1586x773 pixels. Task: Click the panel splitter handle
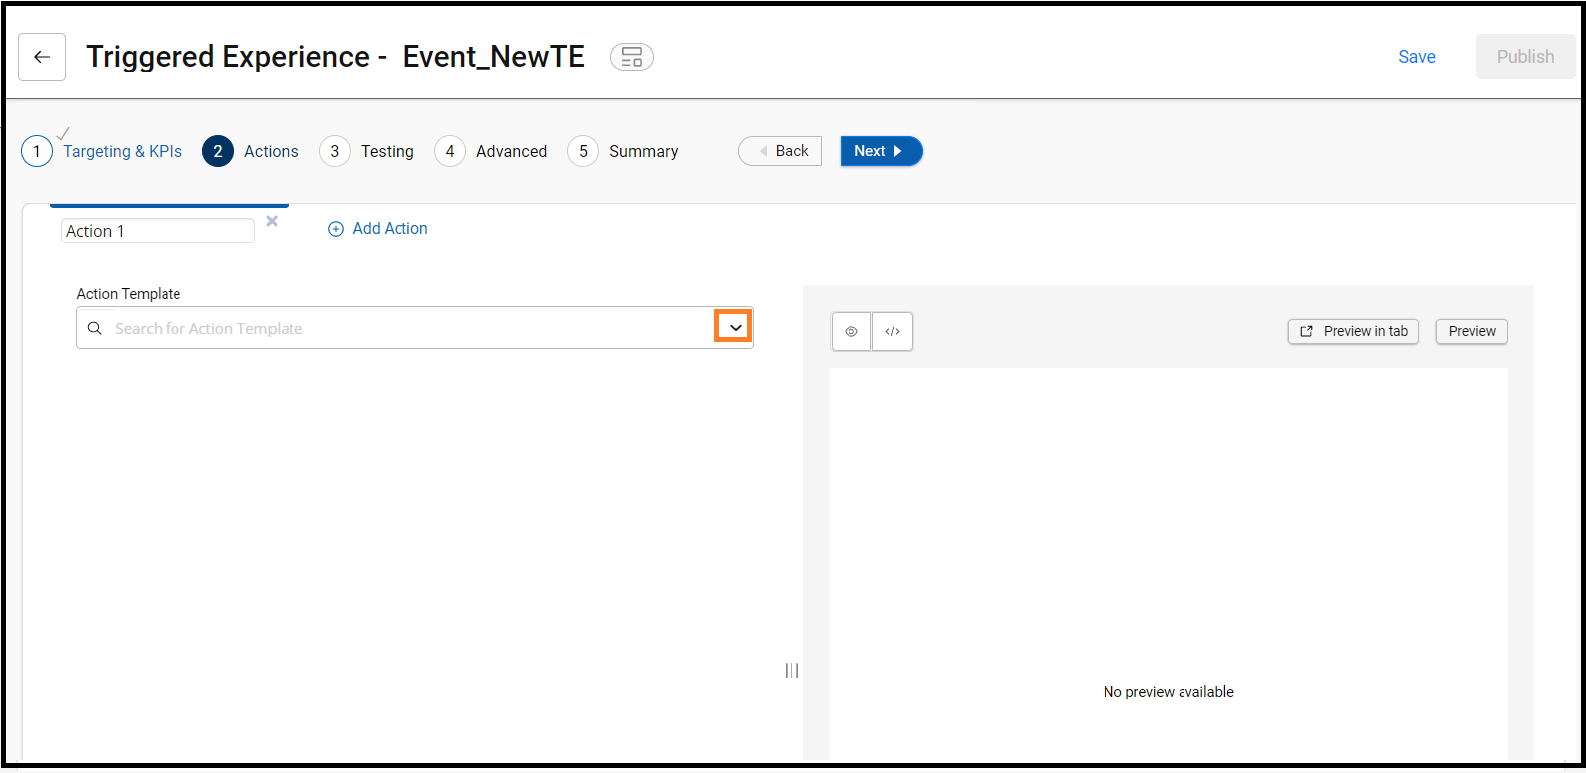point(792,670)
